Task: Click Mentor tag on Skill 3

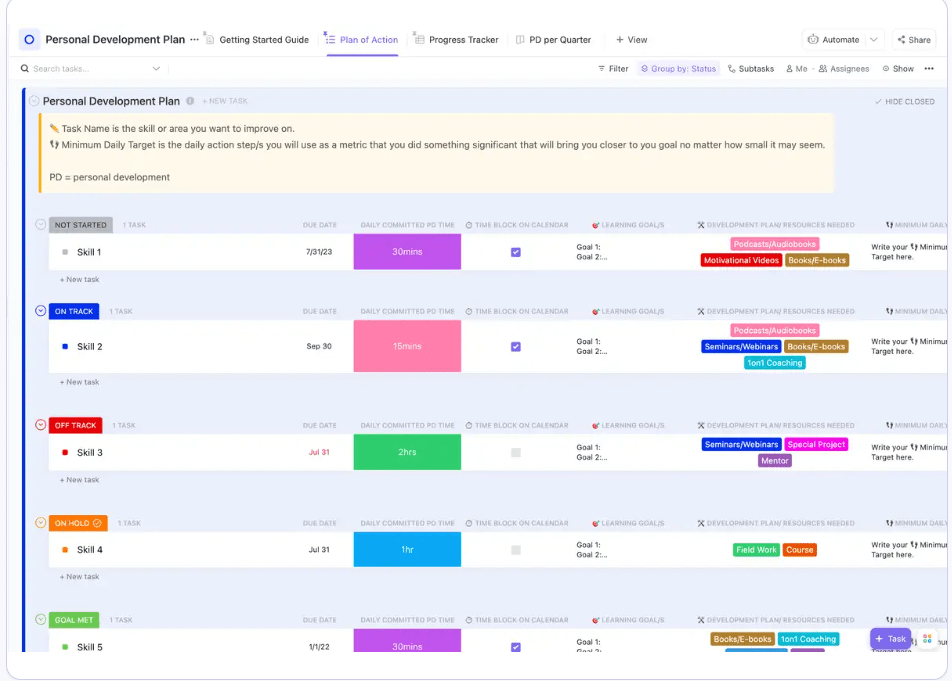Action: [x=775, y=461]
